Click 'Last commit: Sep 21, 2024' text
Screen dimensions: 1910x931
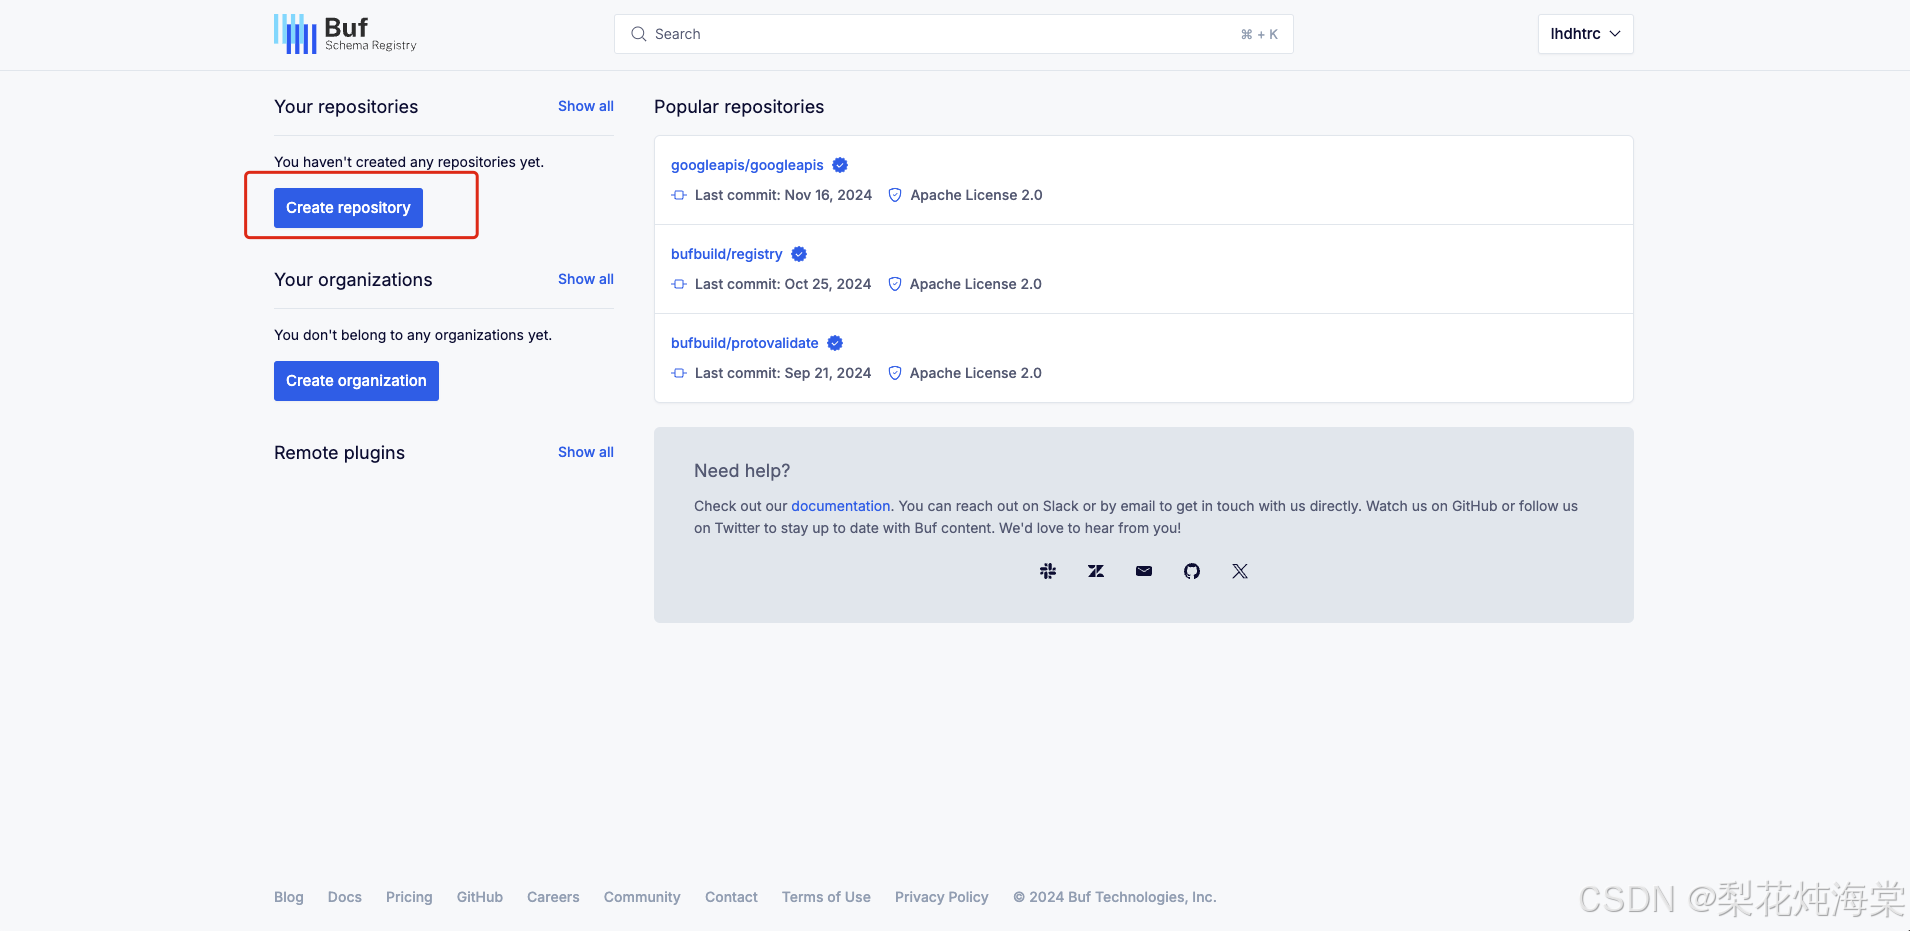click(783, 373)
